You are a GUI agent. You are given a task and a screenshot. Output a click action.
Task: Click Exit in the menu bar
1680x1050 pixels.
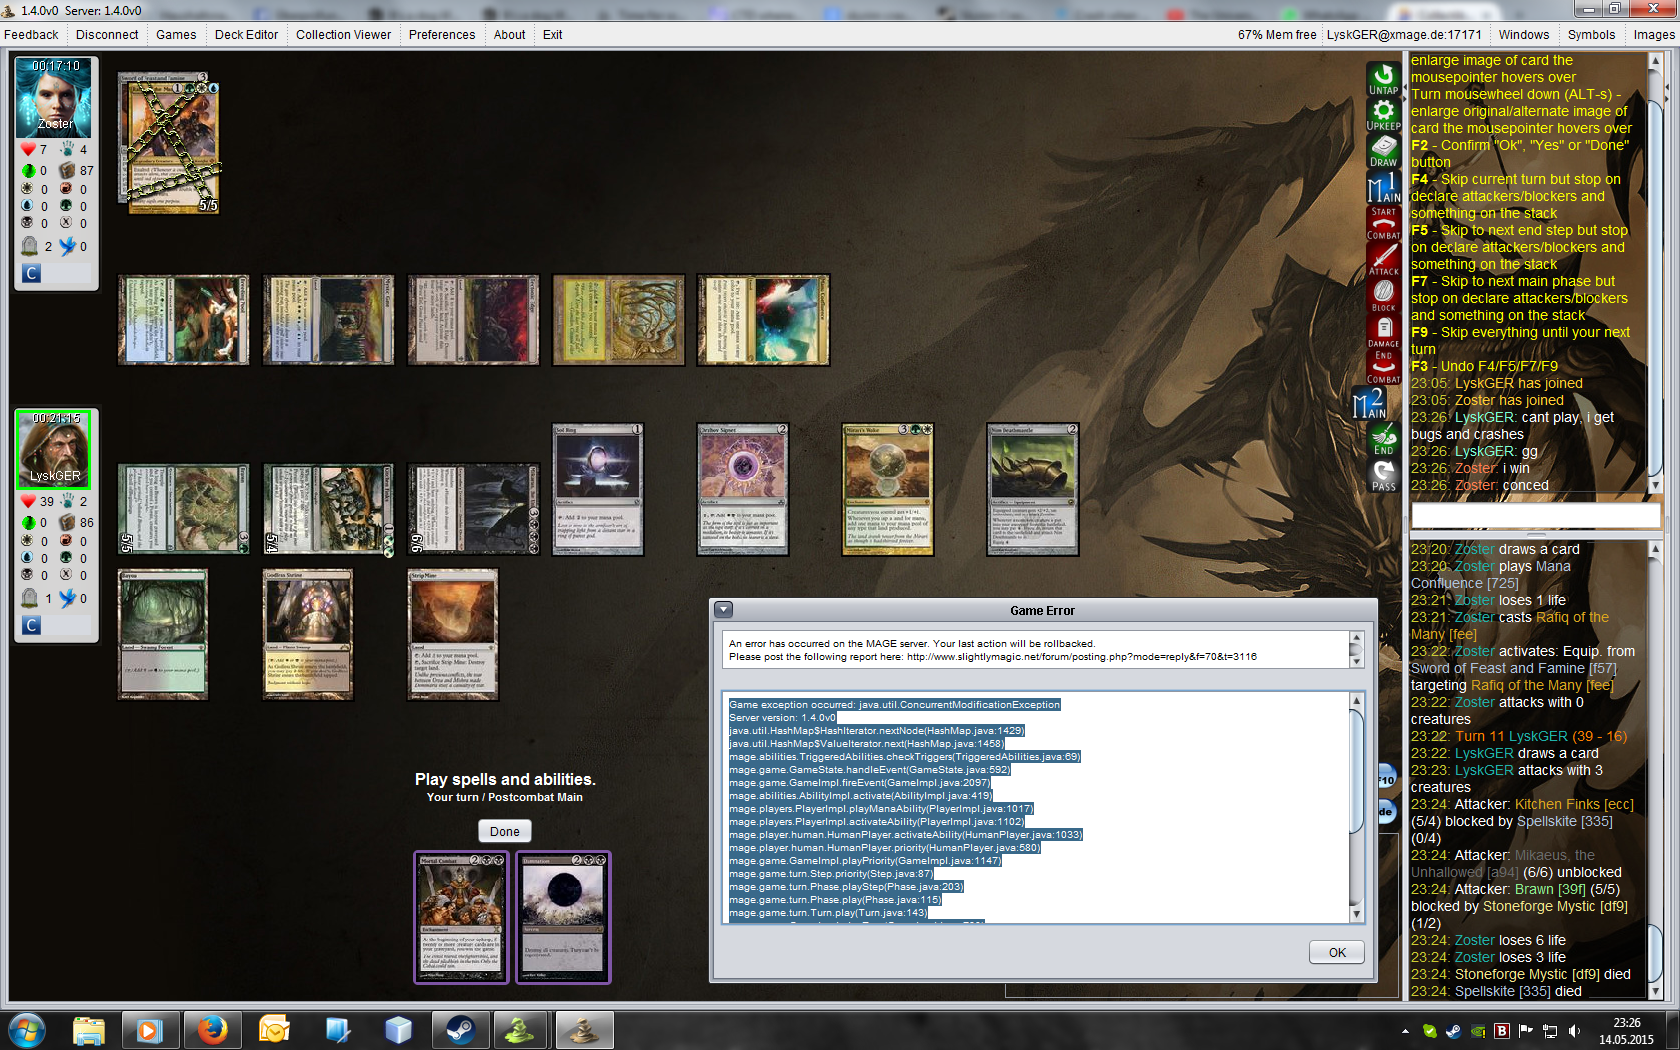(x=552, y=35)
